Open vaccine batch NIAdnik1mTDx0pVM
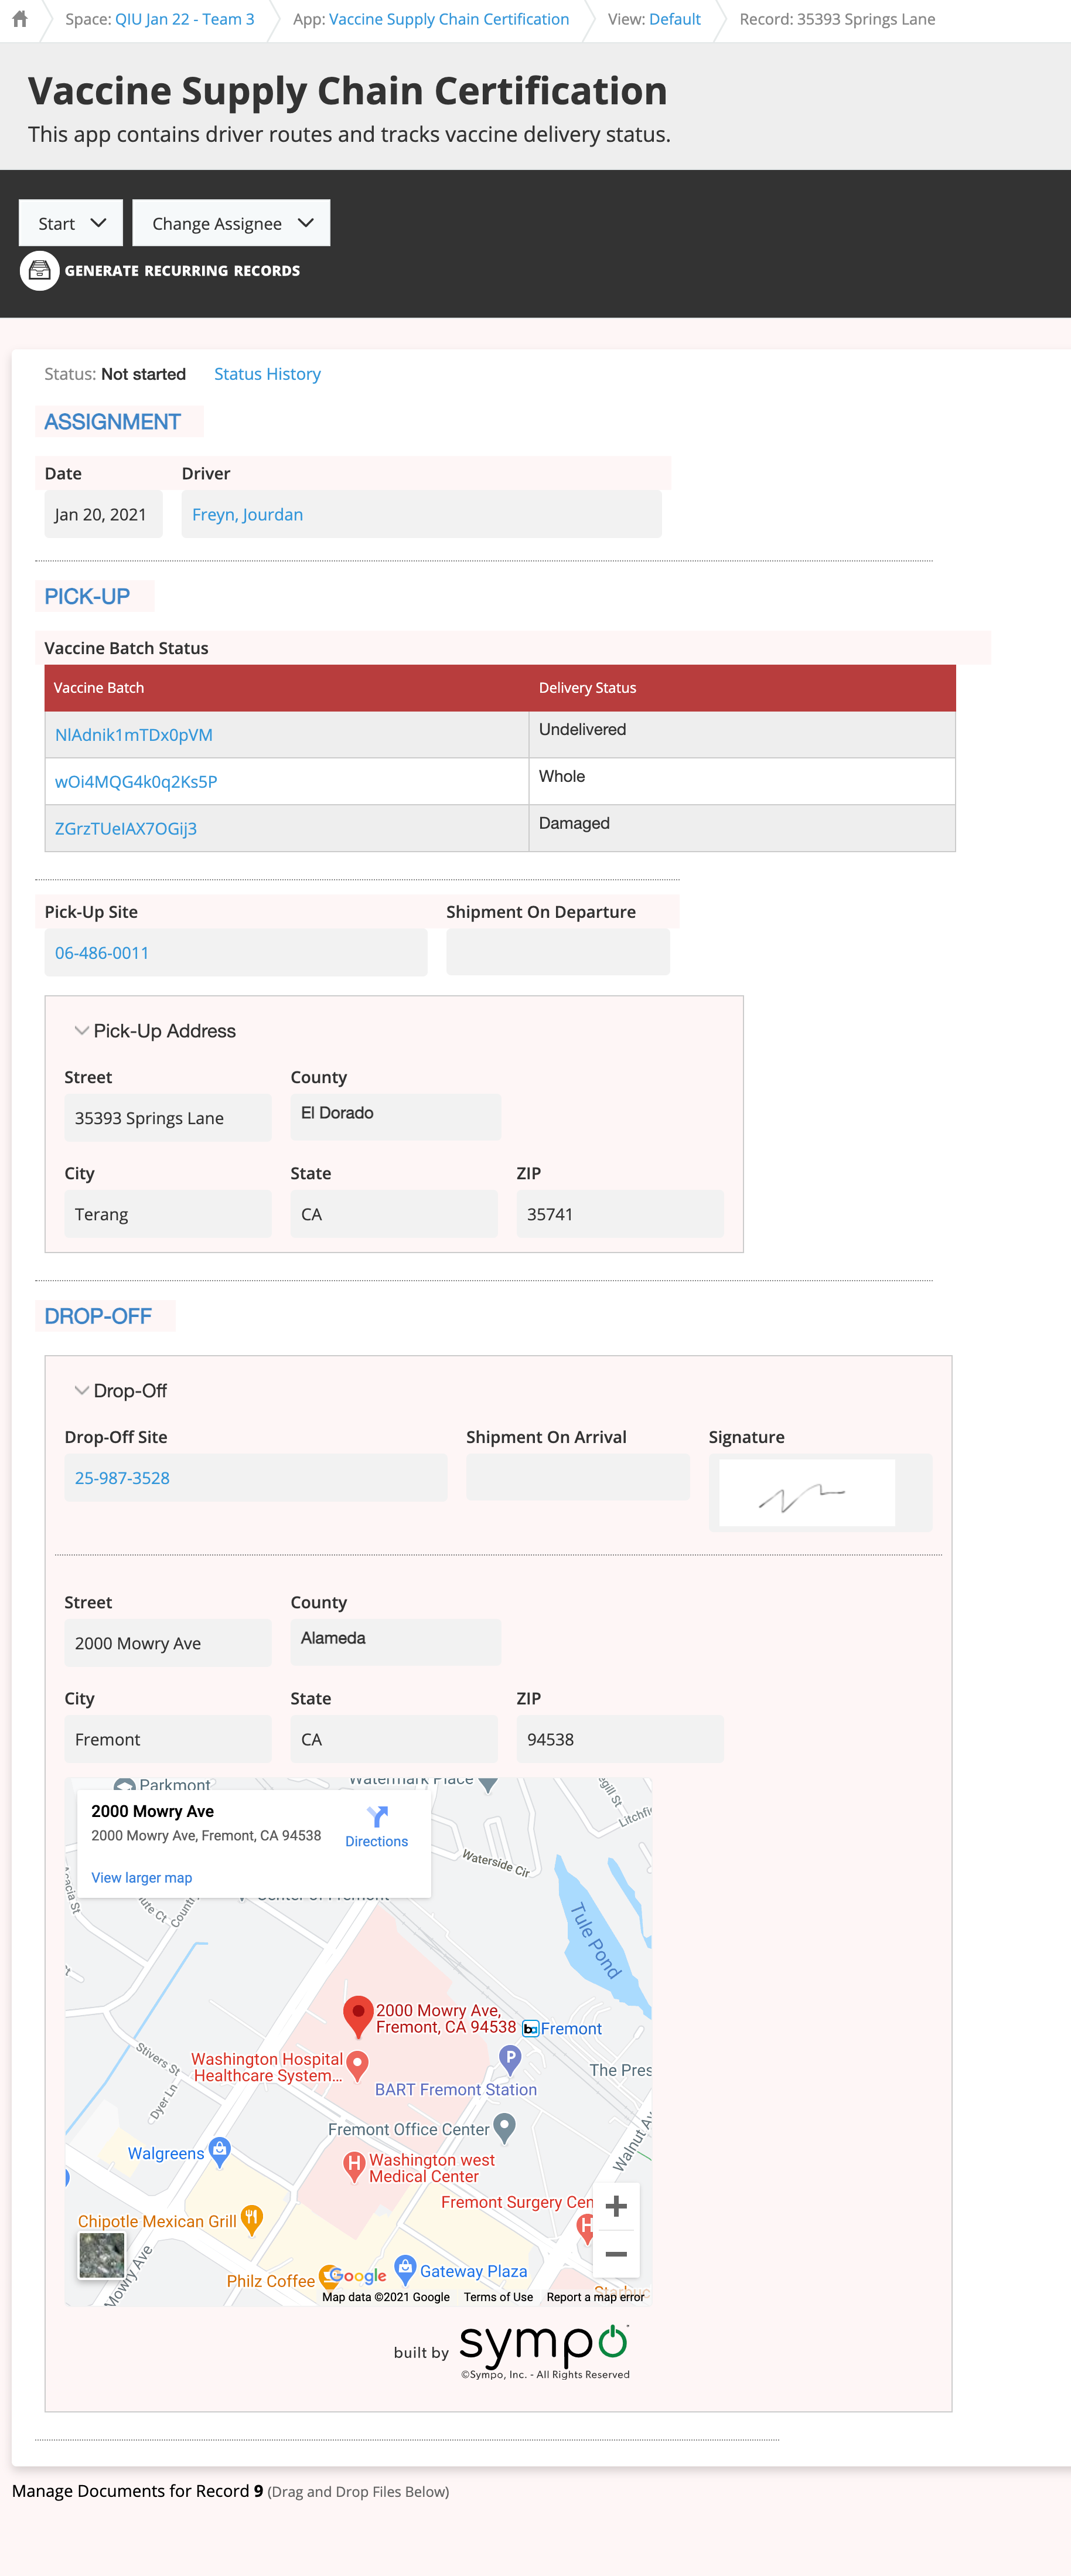Screen dimensions: 1071x2576 pos(134,735)
